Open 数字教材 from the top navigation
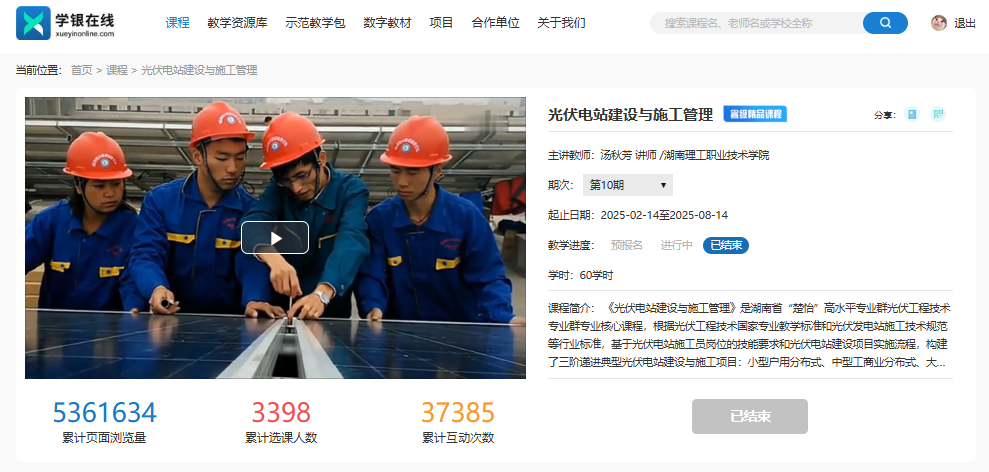This screenshot has width=989, height=472. pos(387,23)
